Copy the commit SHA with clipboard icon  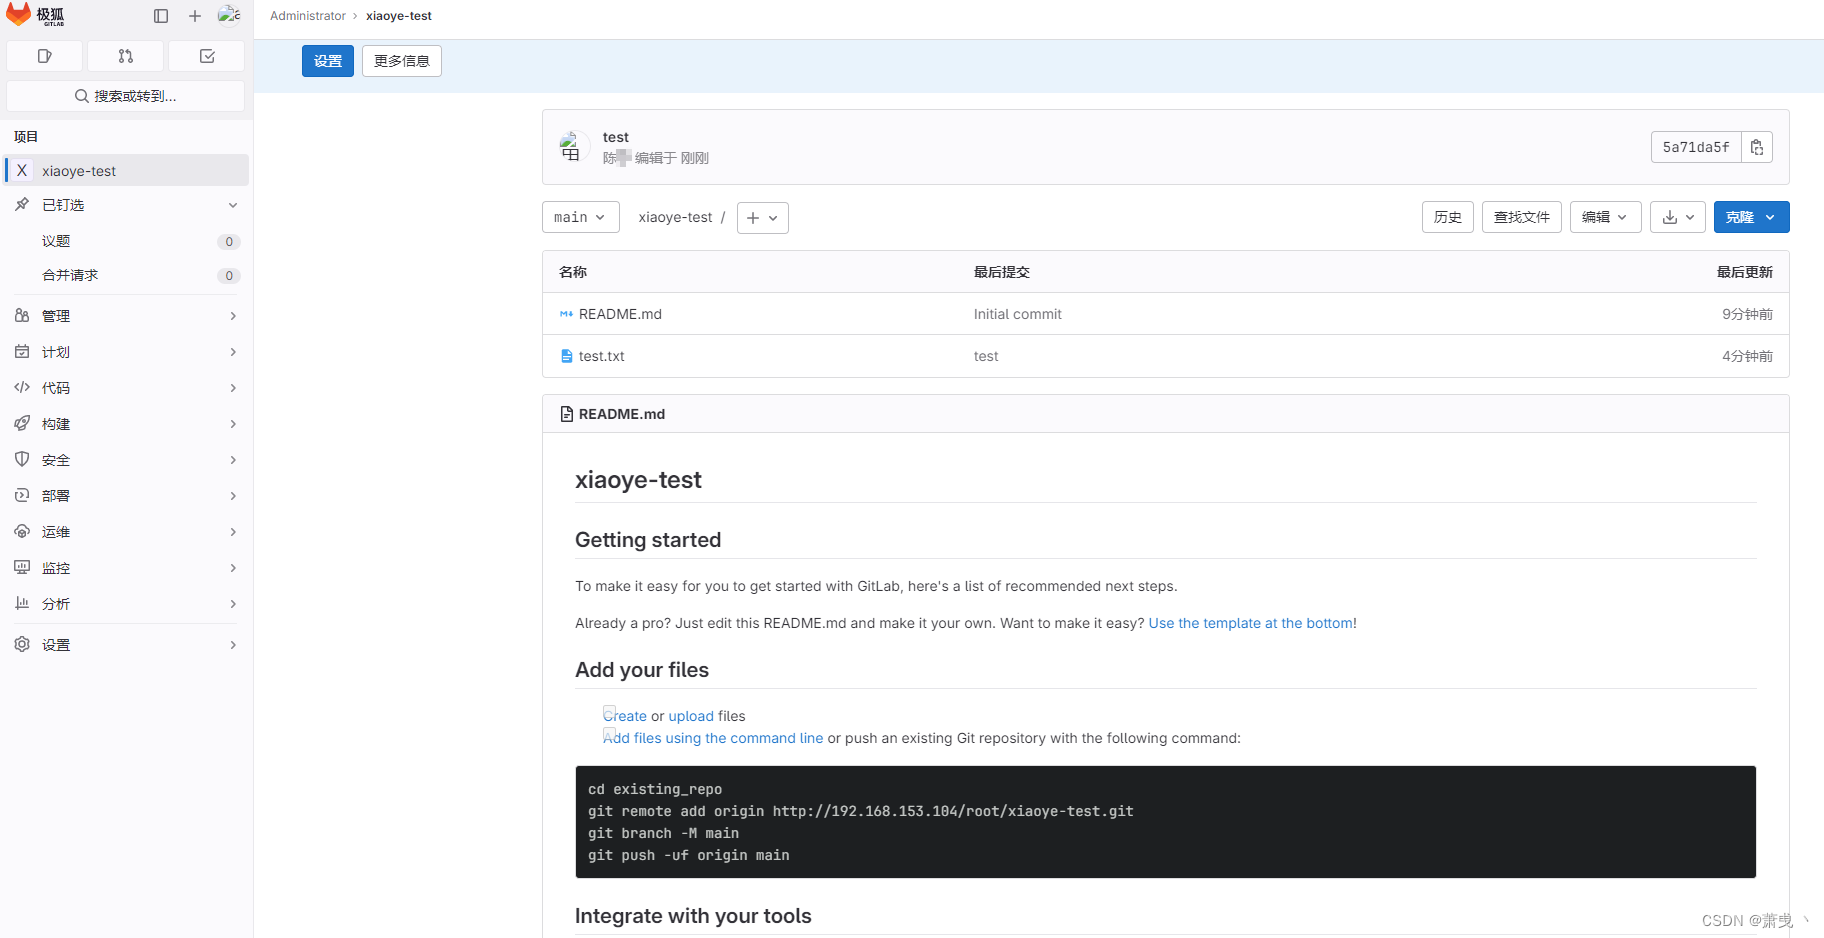pyautogui.click(x=1757, y=147)
